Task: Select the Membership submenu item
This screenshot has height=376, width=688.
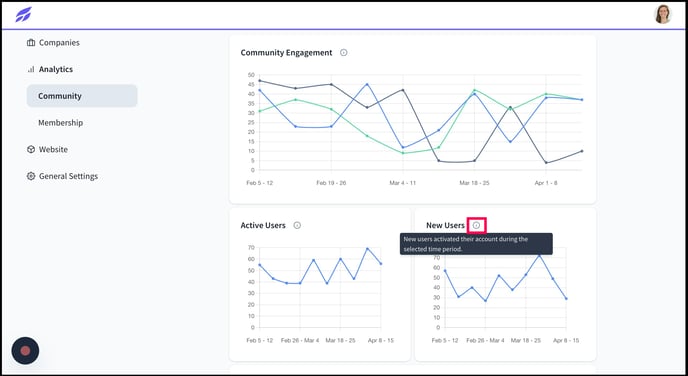Action: [x=61, y=122]
